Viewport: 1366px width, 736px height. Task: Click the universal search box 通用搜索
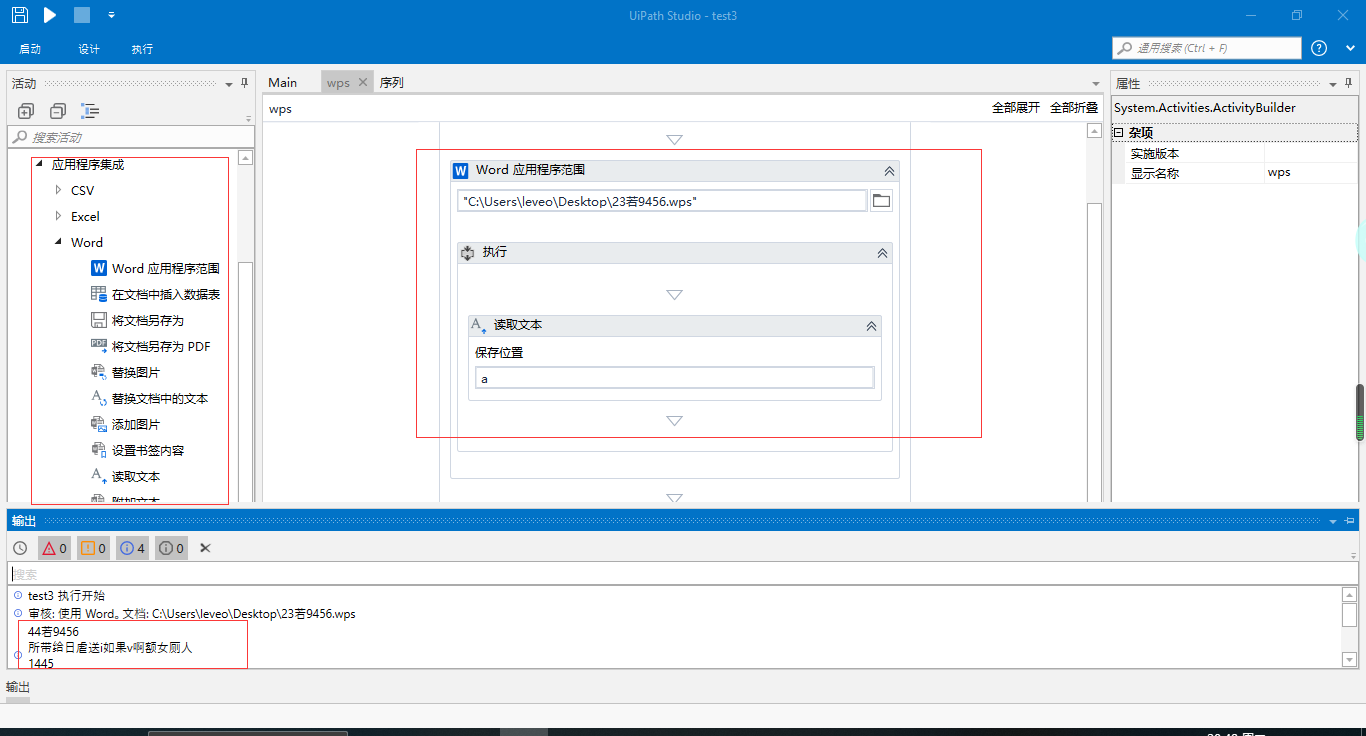[x=1207, y=48]
